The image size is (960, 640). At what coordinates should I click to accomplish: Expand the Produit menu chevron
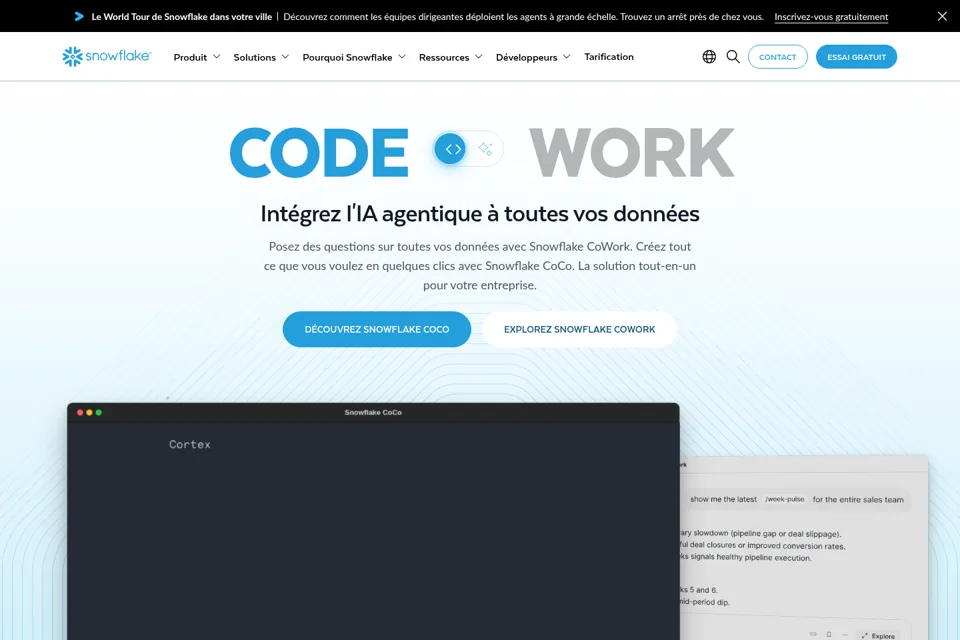click(217, 57)
